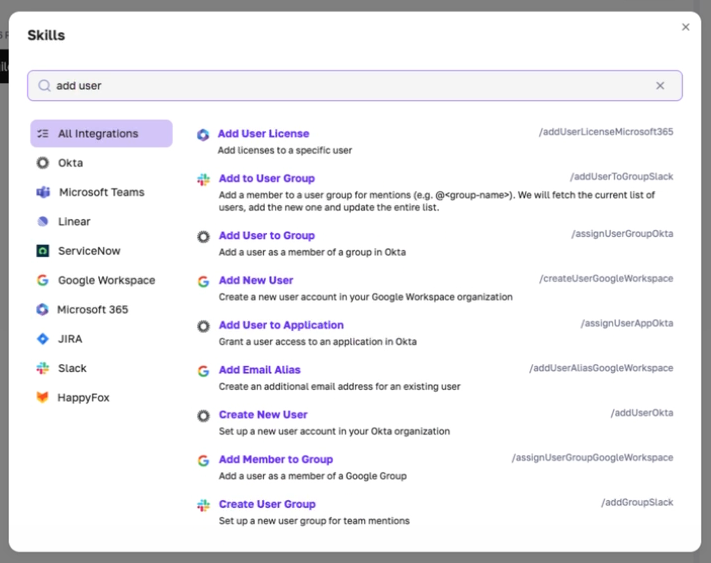Click Okta icon beside Add User to Group
Image resolution: width=711 pixels, height=563 pixels.
[x=203, y=237]
